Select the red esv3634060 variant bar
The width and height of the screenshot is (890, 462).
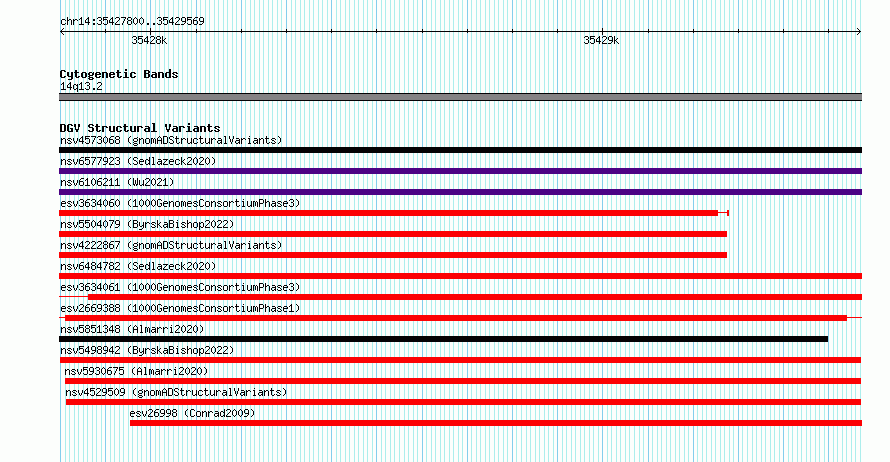394,213
